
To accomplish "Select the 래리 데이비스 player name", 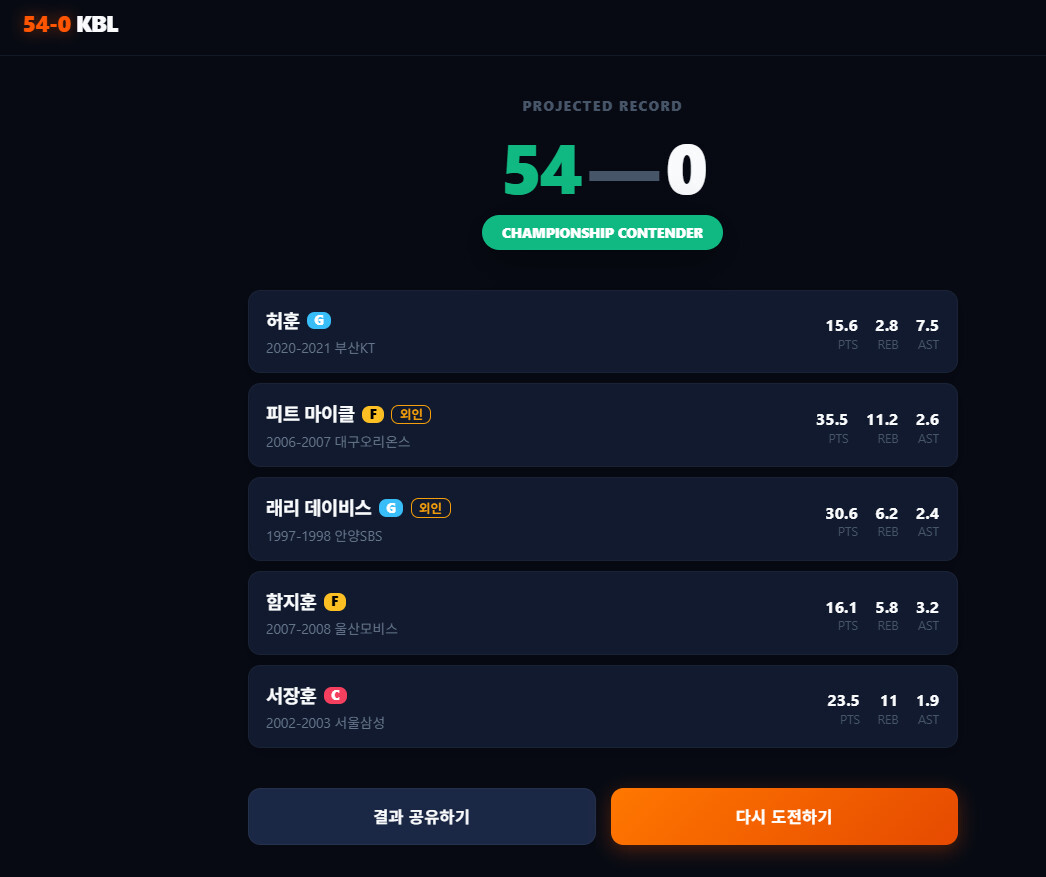I will tap(319, 508).
